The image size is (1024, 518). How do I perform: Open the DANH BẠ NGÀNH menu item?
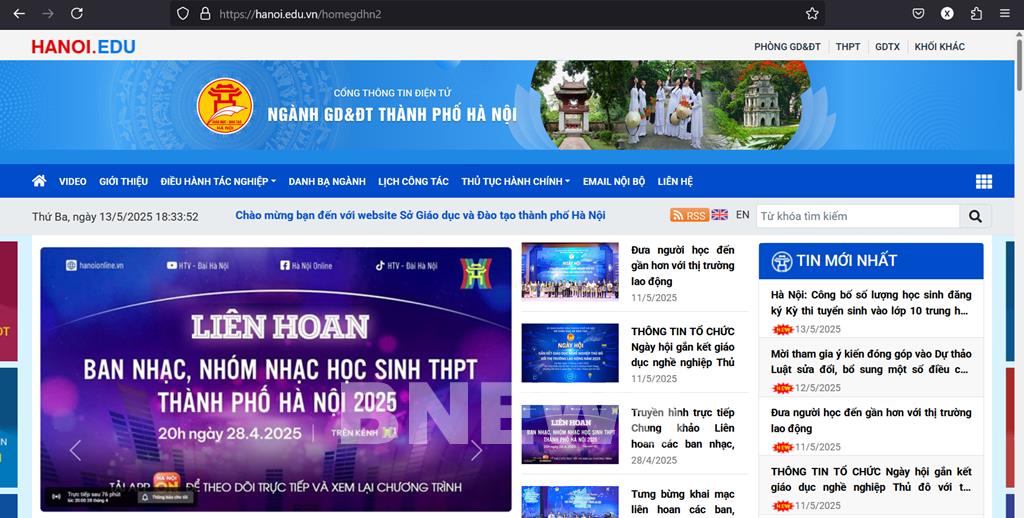[x=327, y=181]
